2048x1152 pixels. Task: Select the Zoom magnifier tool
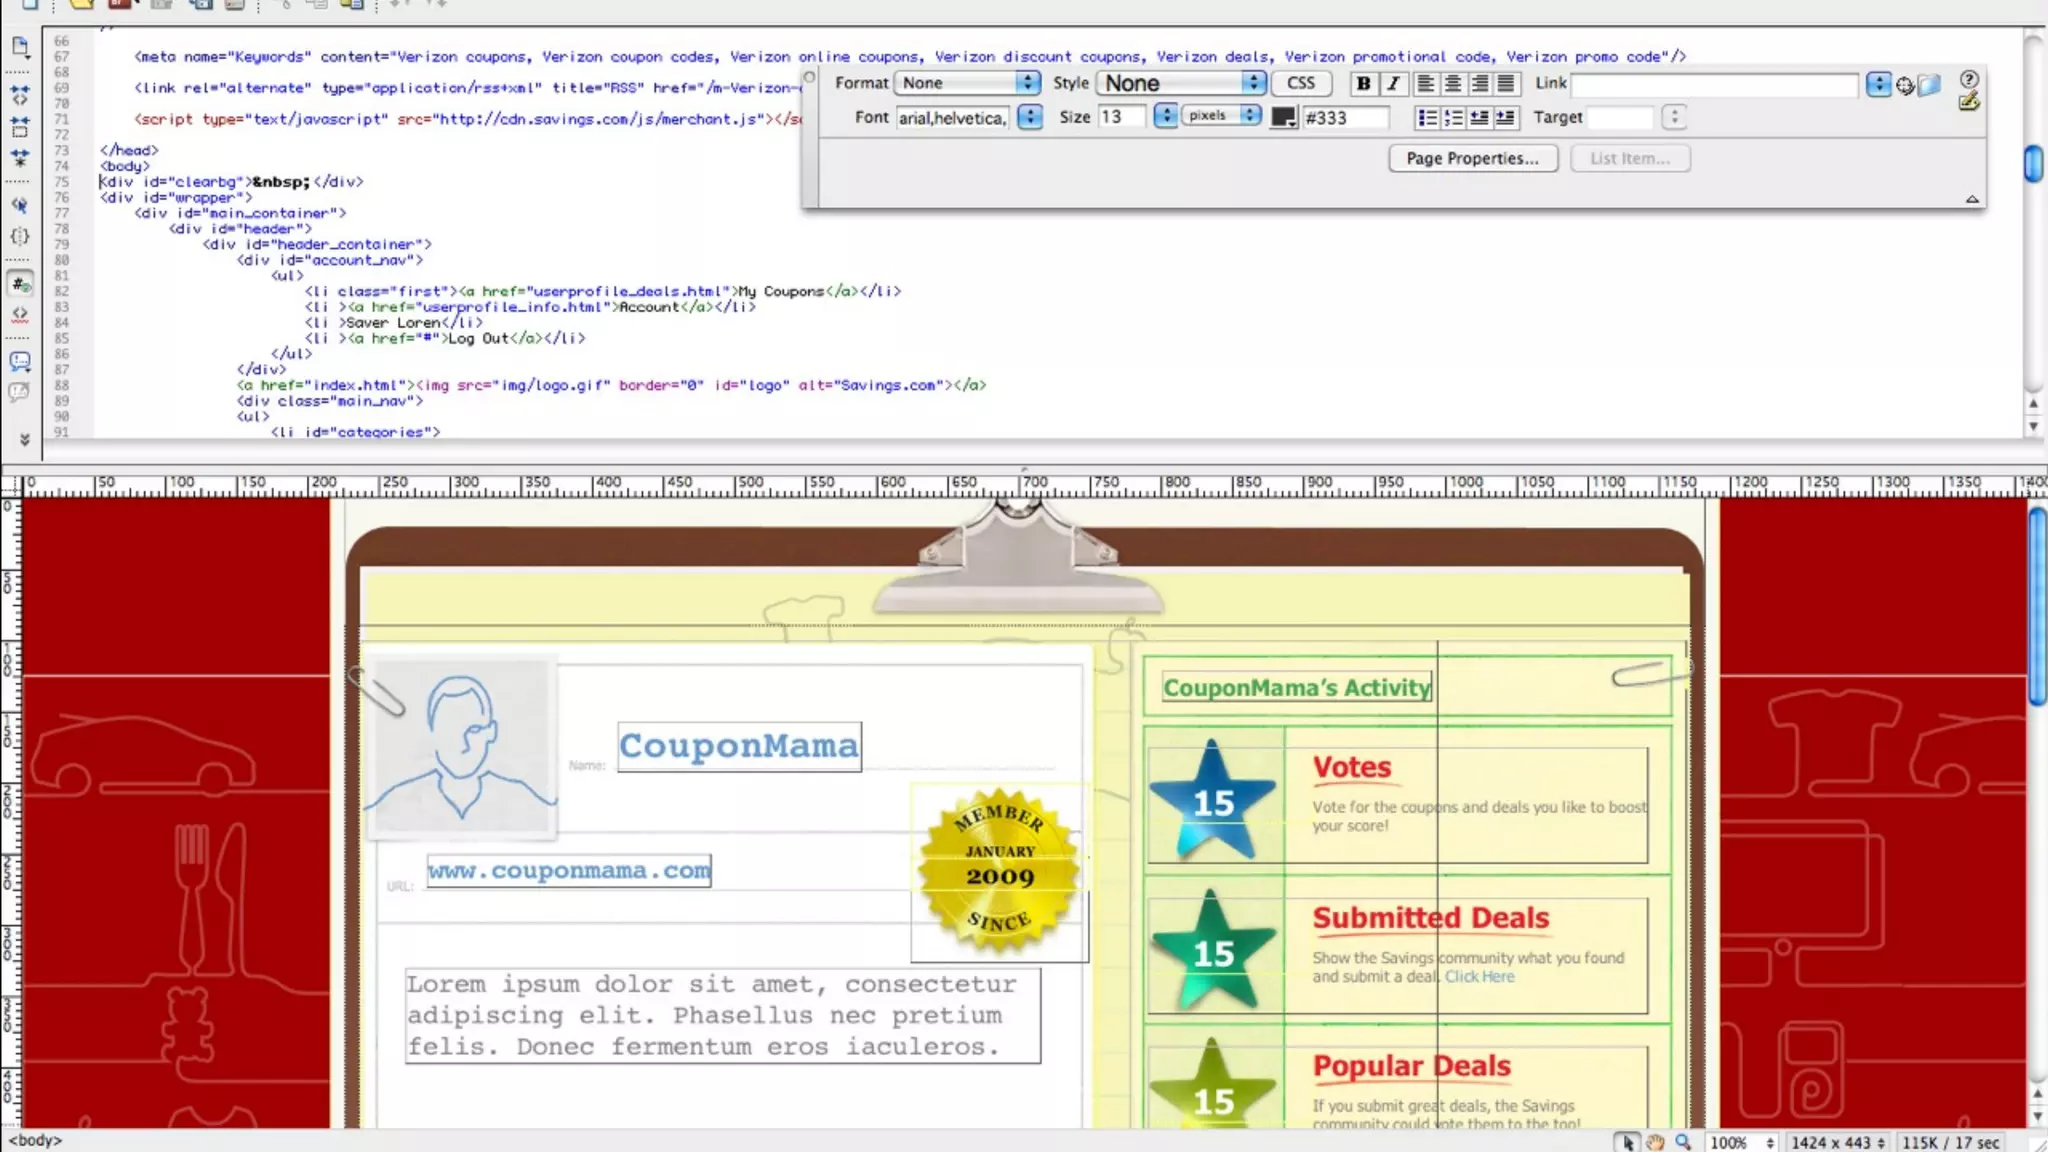tap(1684, 1142)
